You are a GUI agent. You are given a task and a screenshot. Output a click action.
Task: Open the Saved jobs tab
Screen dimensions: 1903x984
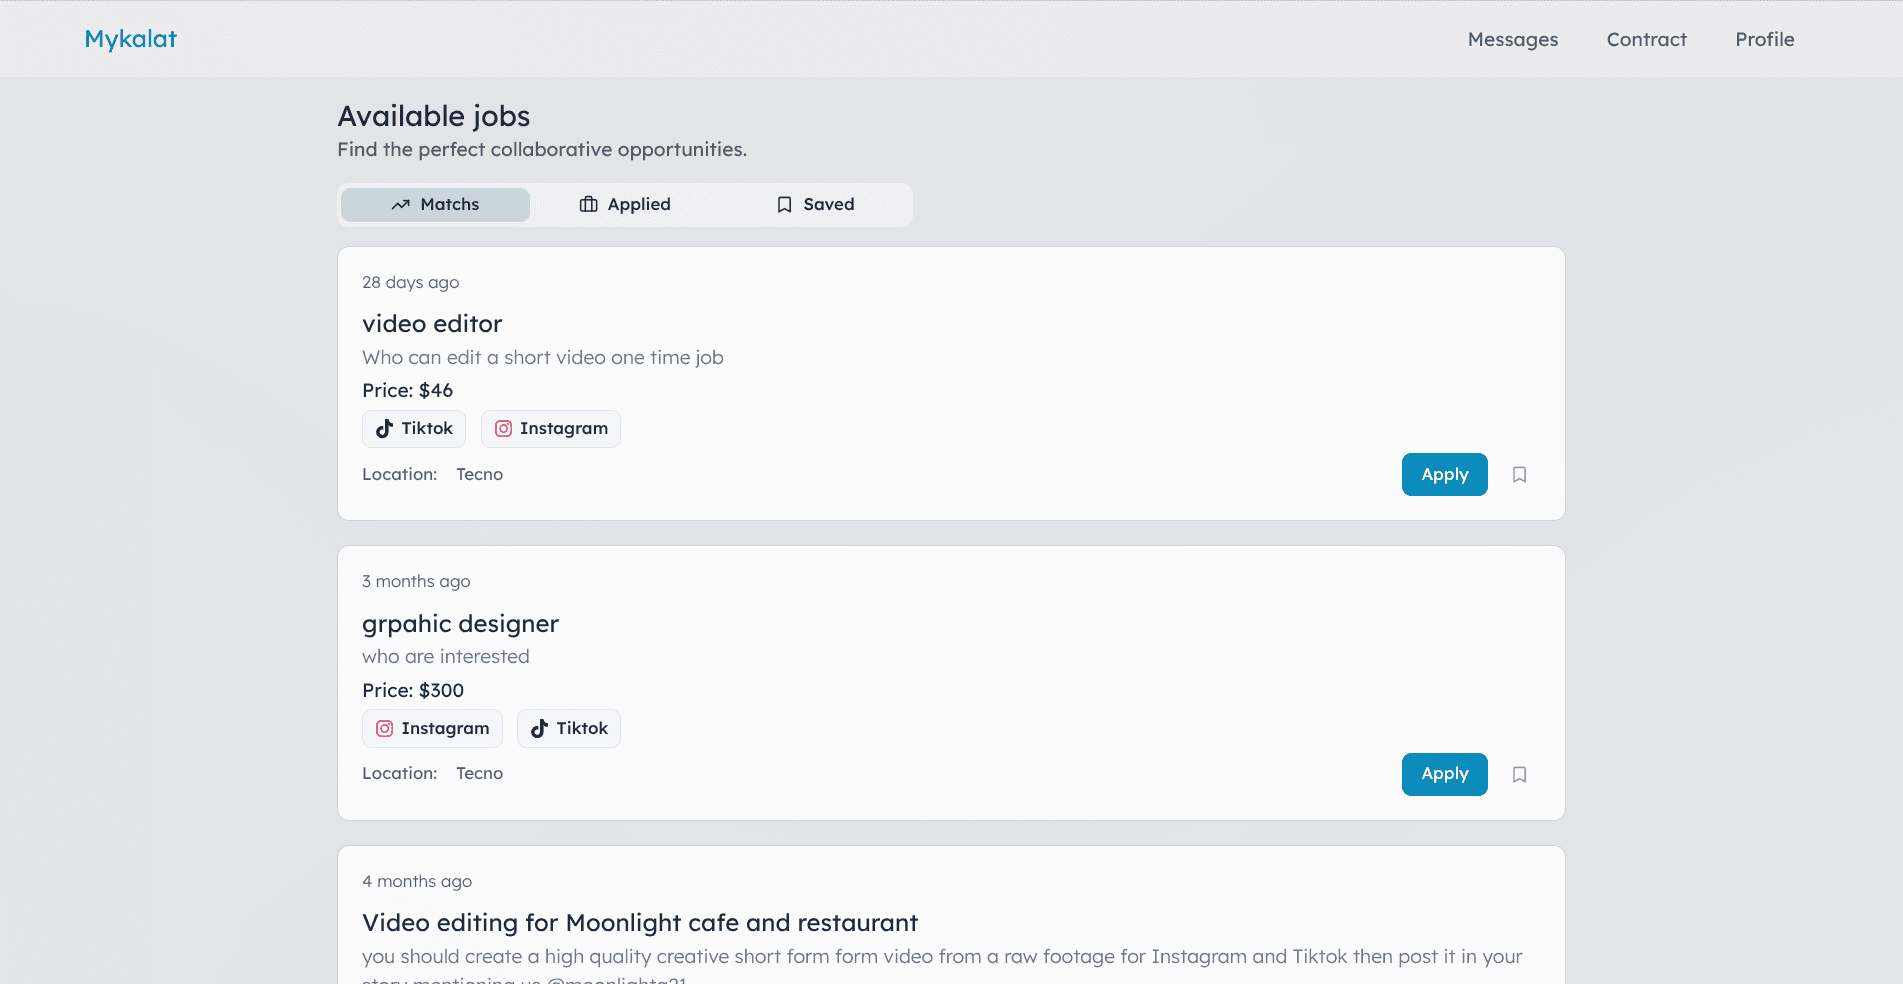(816, 205)
